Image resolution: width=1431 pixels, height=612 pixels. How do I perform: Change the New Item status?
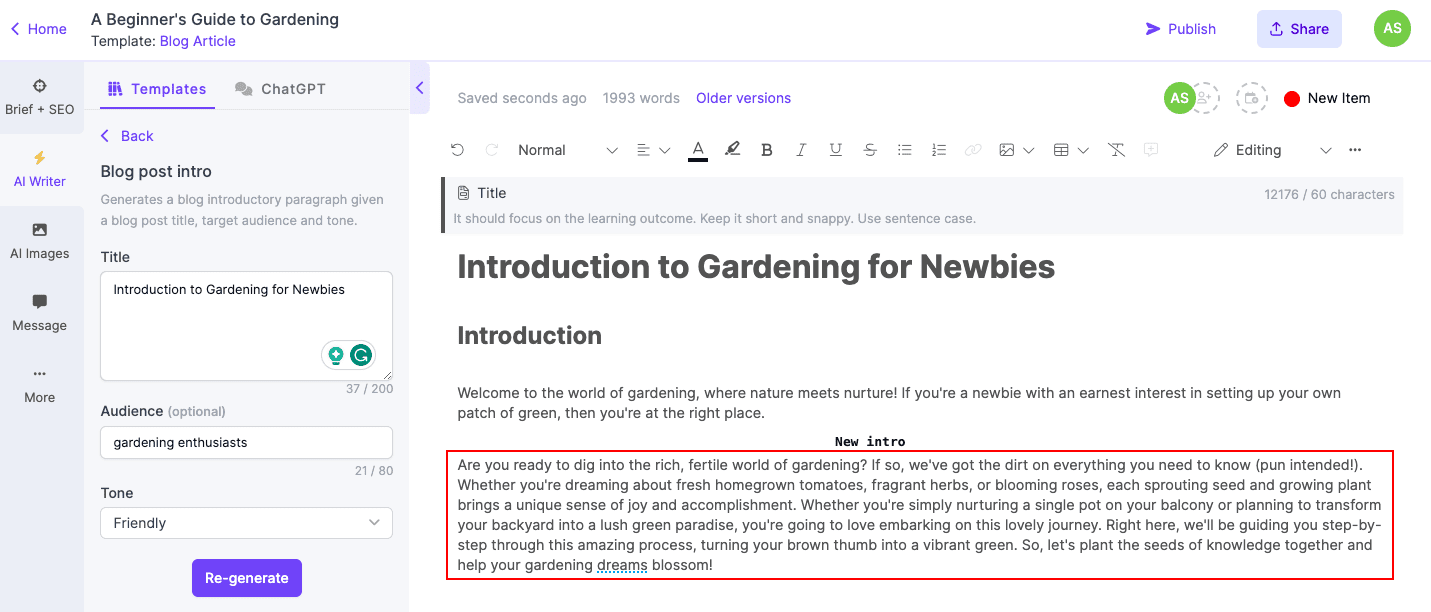1327,98
